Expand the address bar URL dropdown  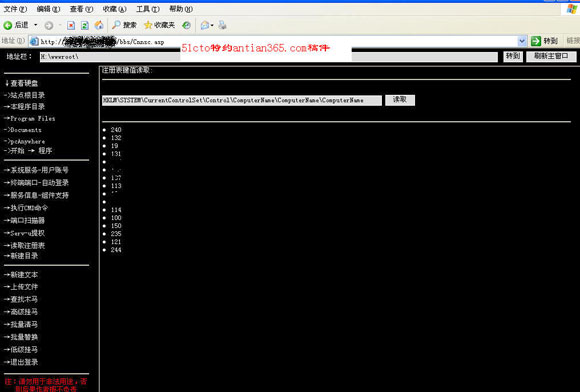(x=522, y=41)
